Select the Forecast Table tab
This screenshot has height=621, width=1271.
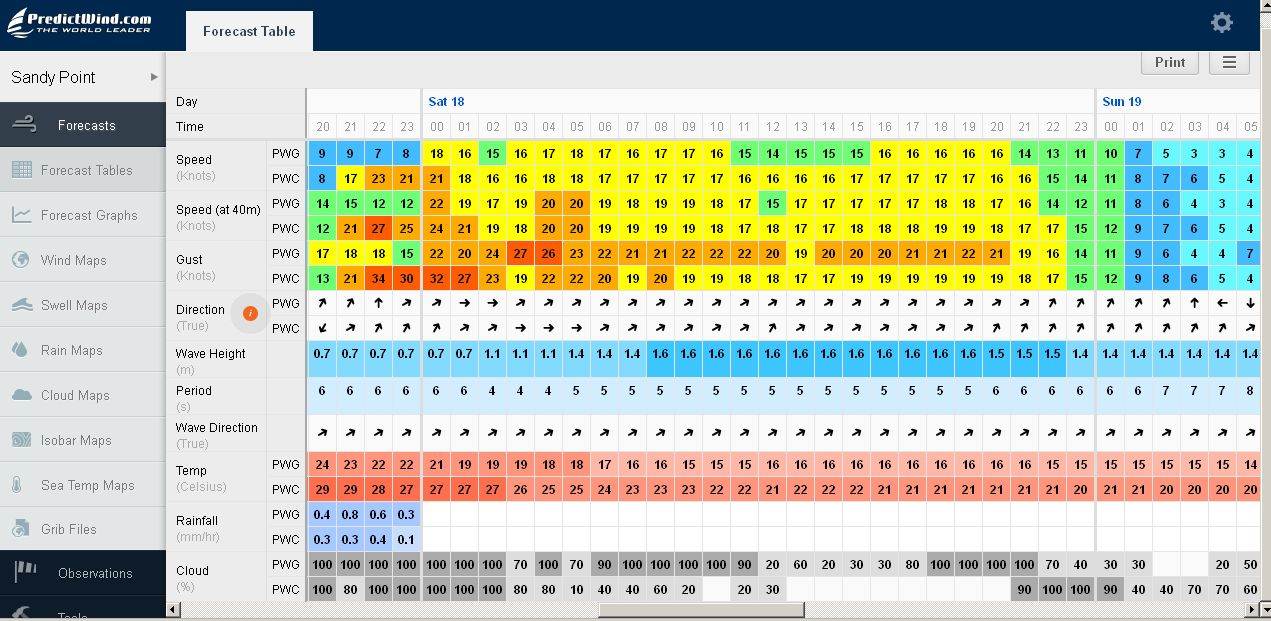point(249,31)
